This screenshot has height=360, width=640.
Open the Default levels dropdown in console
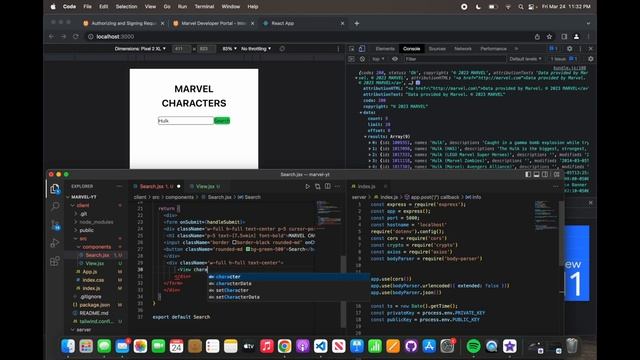(x=525, y=59)
